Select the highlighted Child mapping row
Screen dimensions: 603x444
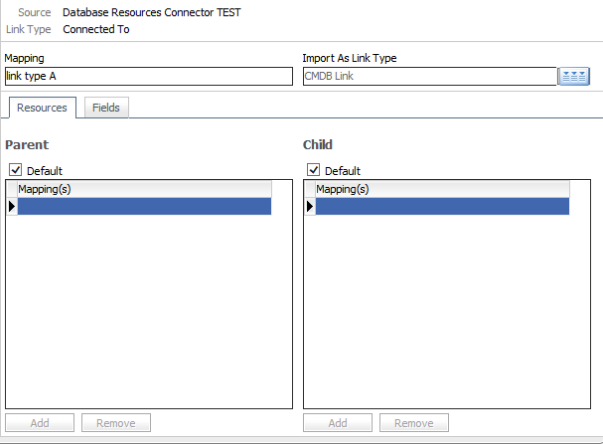pyautogui.click(x=442, y=206)
